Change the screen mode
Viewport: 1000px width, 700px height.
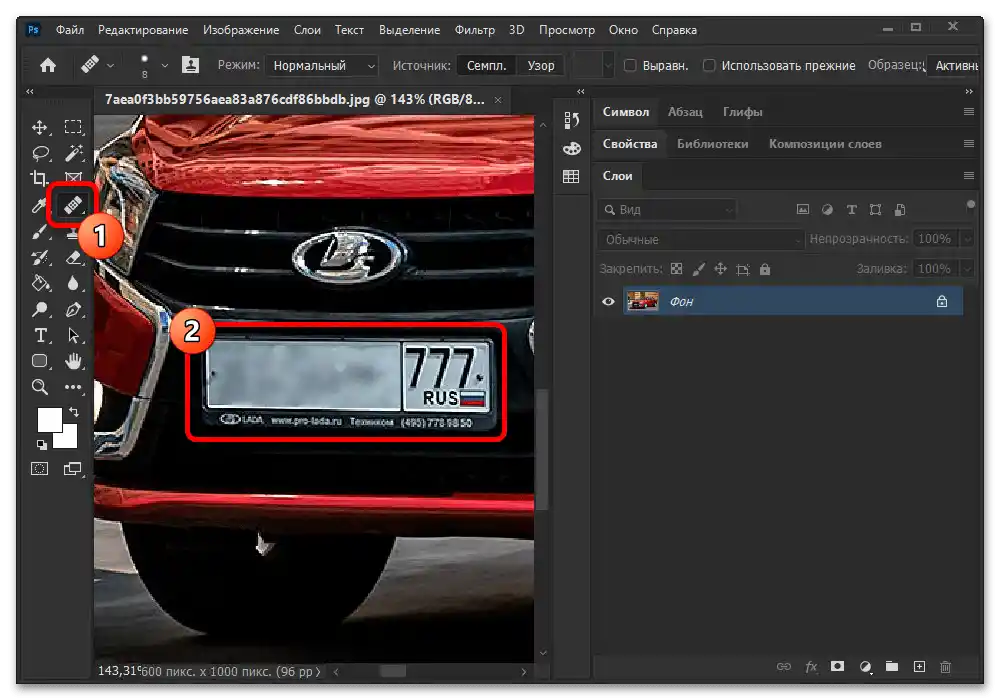[73, 469]
